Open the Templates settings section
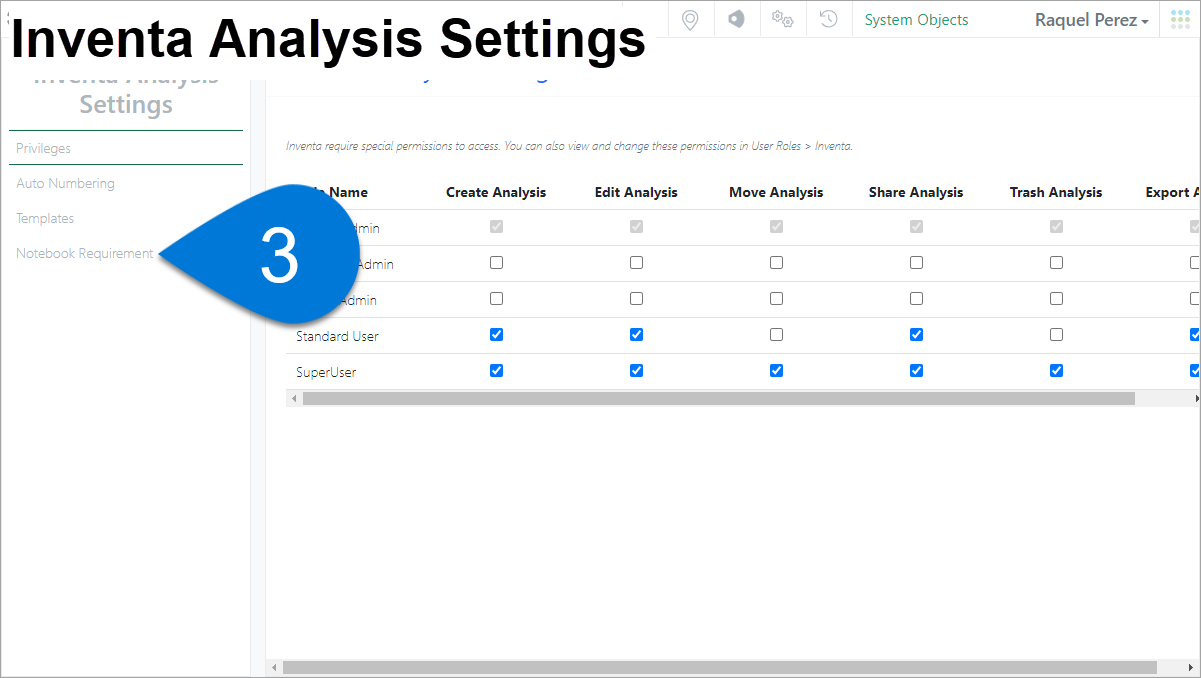 click(45, 218)
